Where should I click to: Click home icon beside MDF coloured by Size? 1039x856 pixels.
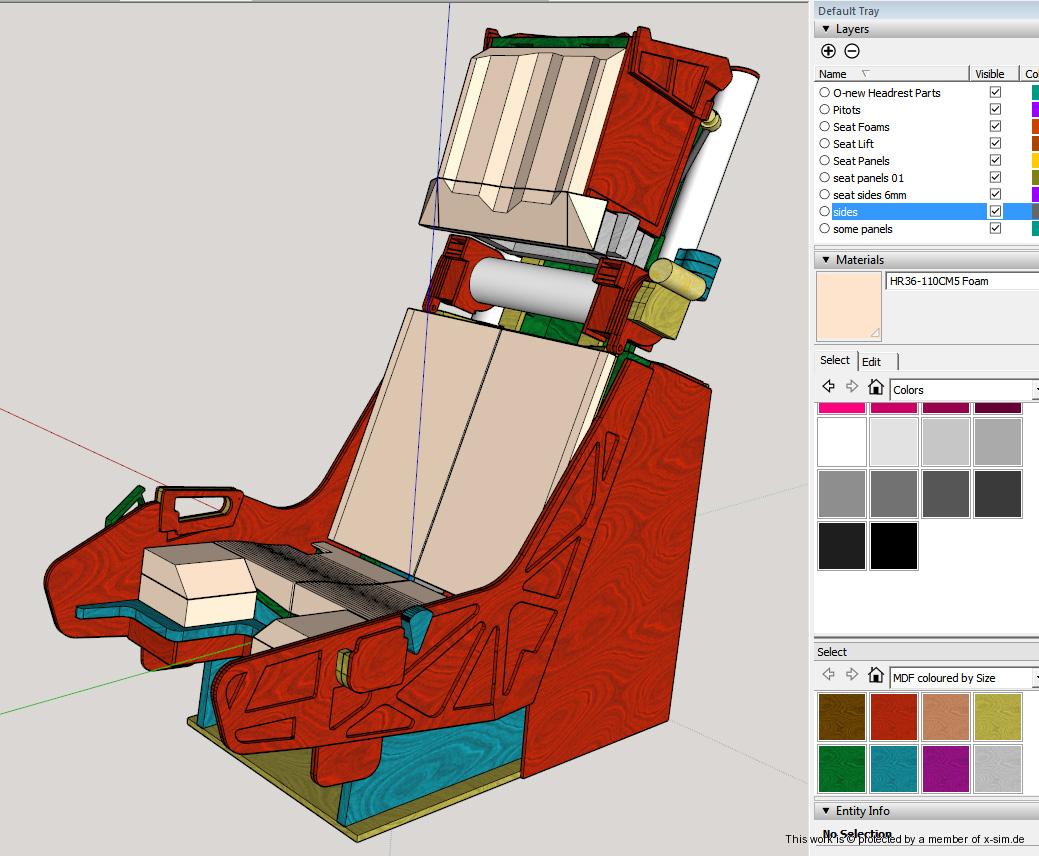tap(876, 676)
